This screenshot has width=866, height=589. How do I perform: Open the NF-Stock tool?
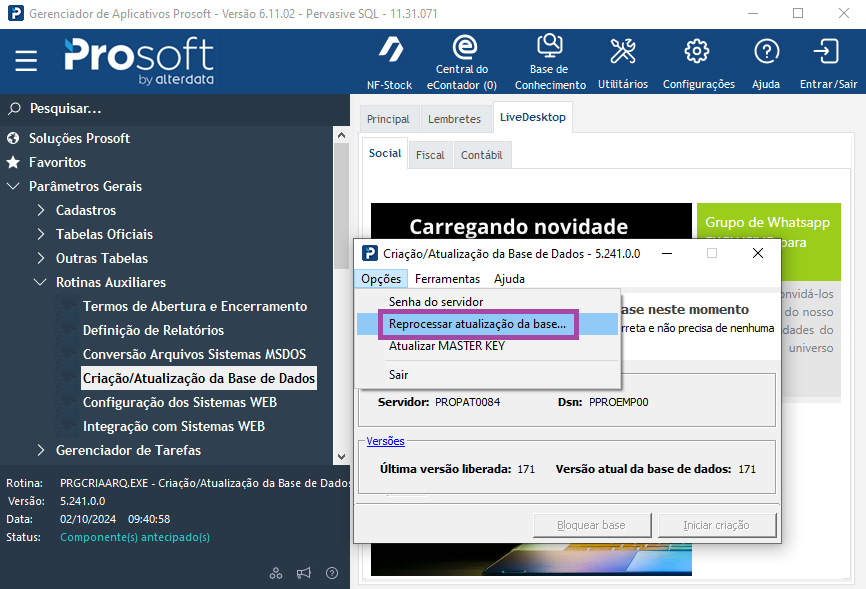[390, 62]
